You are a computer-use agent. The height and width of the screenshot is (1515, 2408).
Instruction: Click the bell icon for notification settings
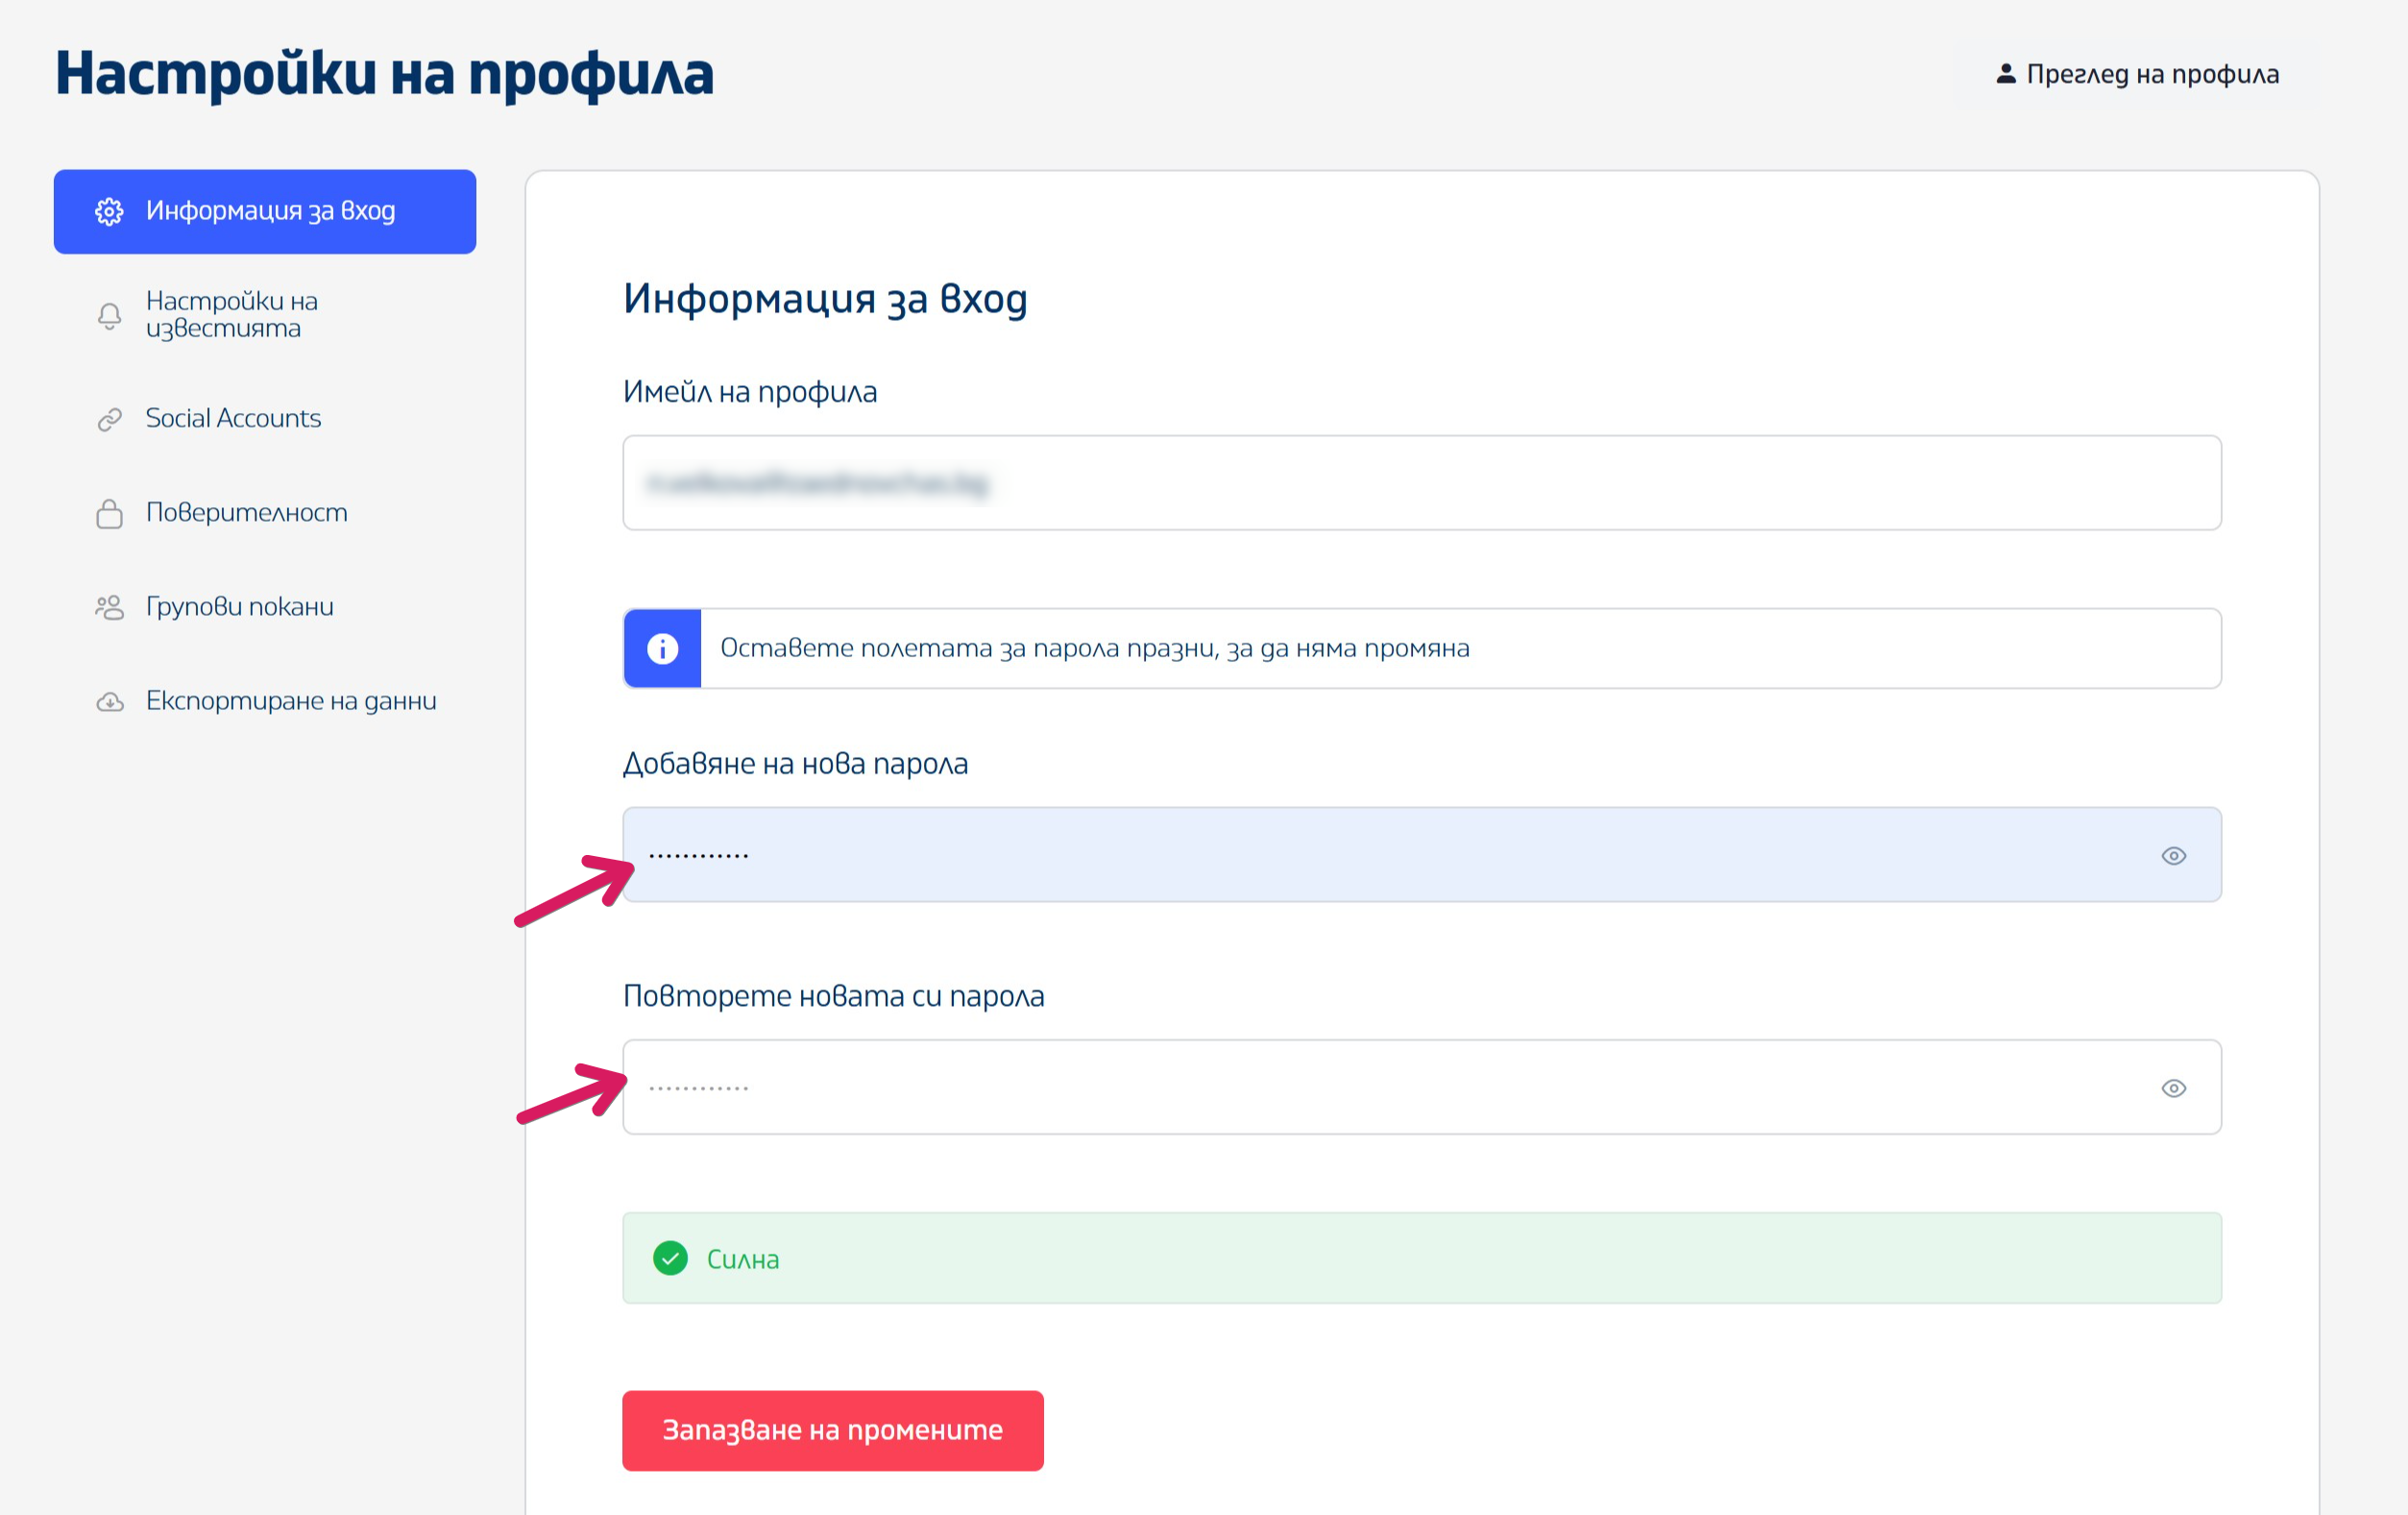pos(109,316)
